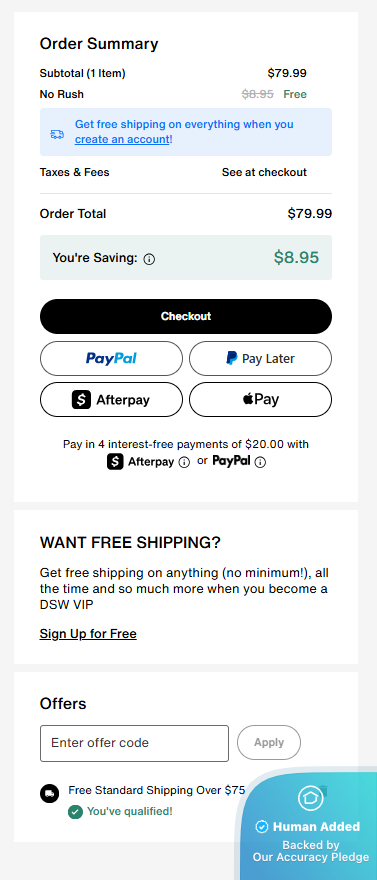Select the Afterpay payment button
Screen dimensions: 377x880
tap(111, 400)
